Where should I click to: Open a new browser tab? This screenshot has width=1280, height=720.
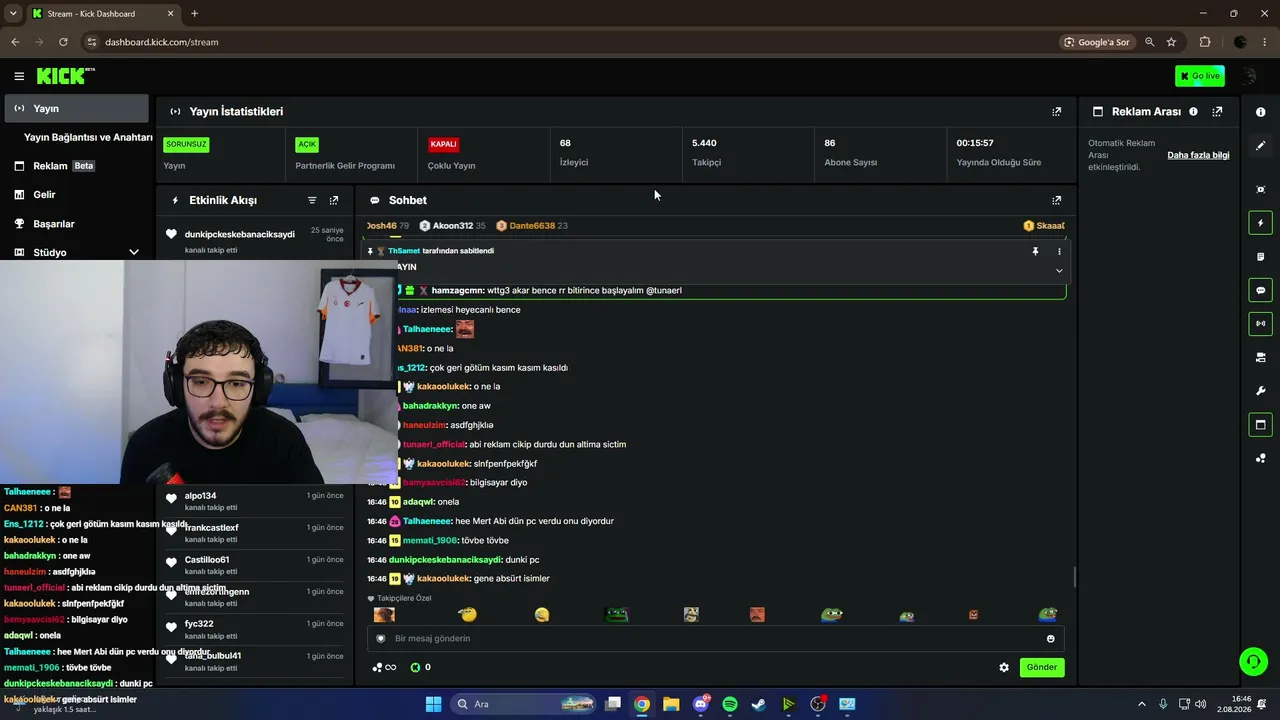(194, 14)
